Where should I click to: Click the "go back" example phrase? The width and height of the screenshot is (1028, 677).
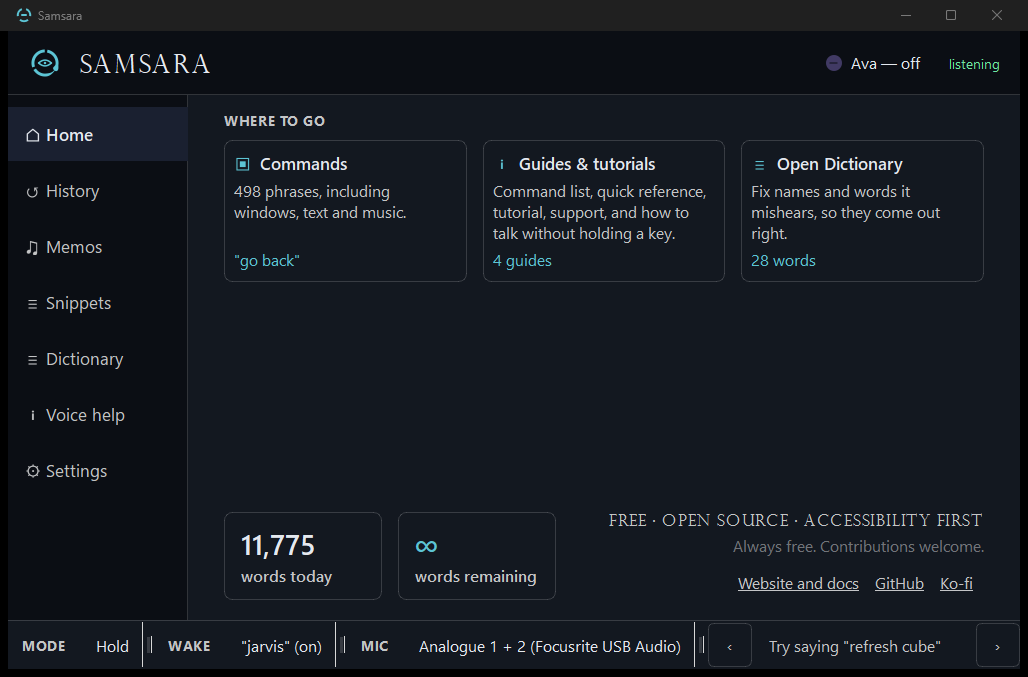(x=267, y=261)
